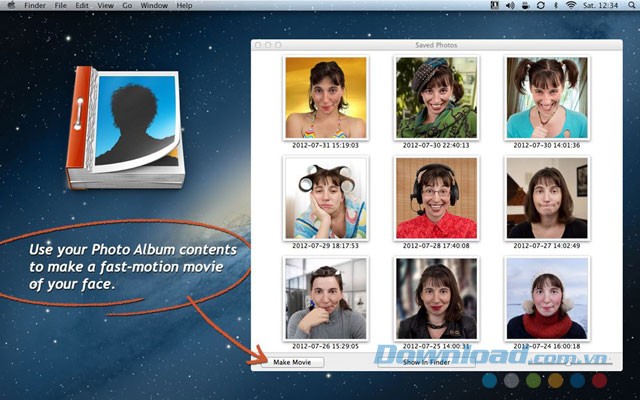Click the coffee cup menu bar icon
The height and width of the screenshot is (400, 640).
pyautogui.click(x=526, y=5)
